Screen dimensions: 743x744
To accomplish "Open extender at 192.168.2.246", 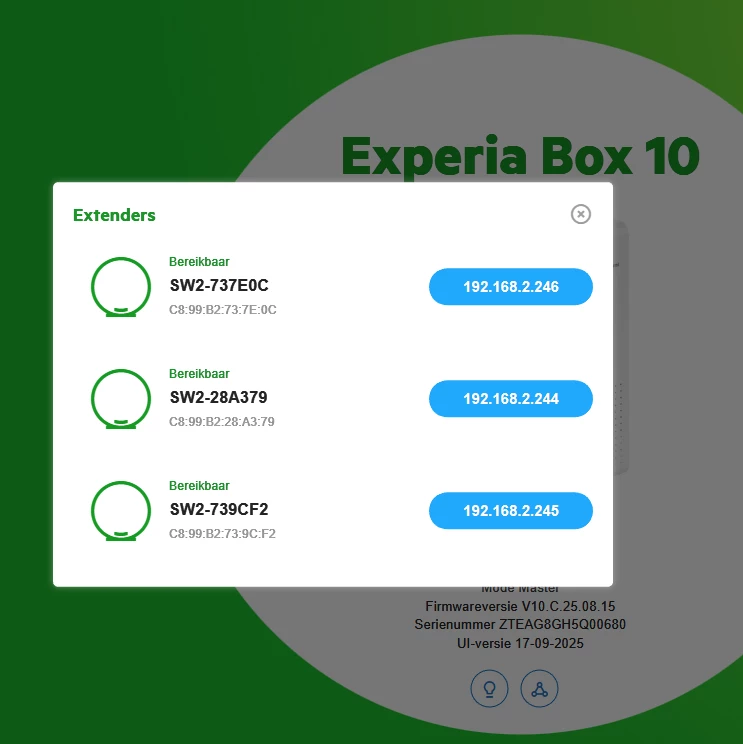I will pyautogui.click(x=511, y=287).
